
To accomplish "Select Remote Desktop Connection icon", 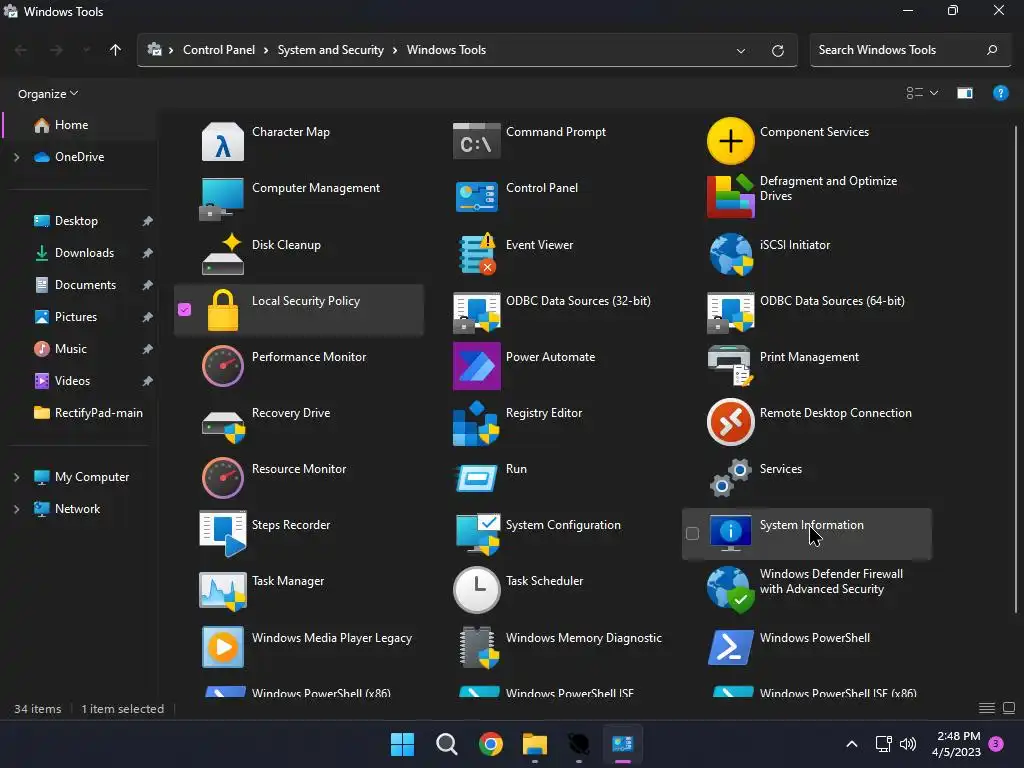I will 730,422.
